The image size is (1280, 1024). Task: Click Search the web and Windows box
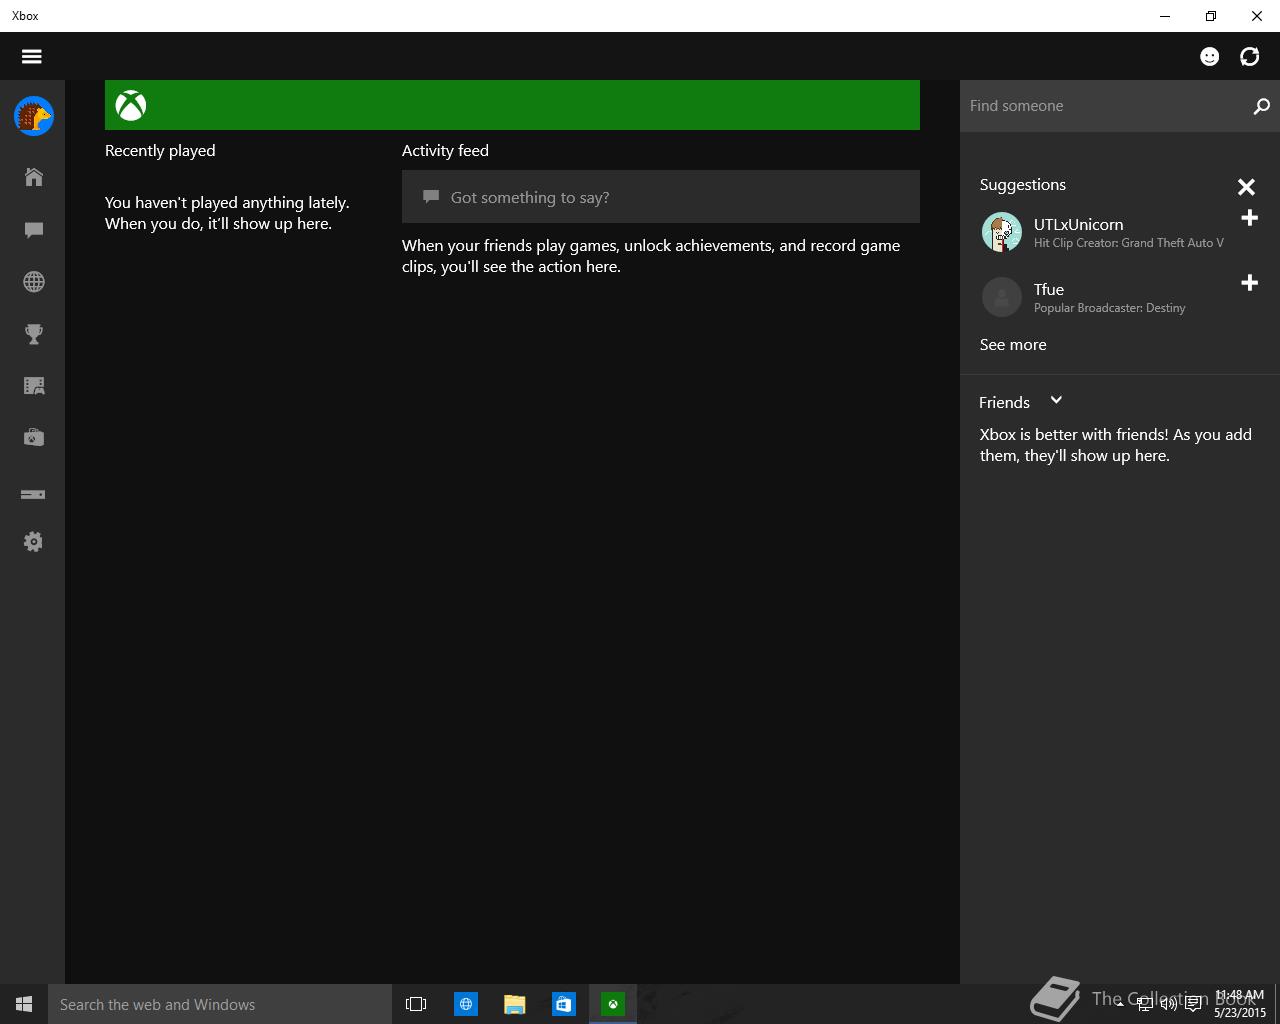pyautogui.click(x=220, y=1004)
